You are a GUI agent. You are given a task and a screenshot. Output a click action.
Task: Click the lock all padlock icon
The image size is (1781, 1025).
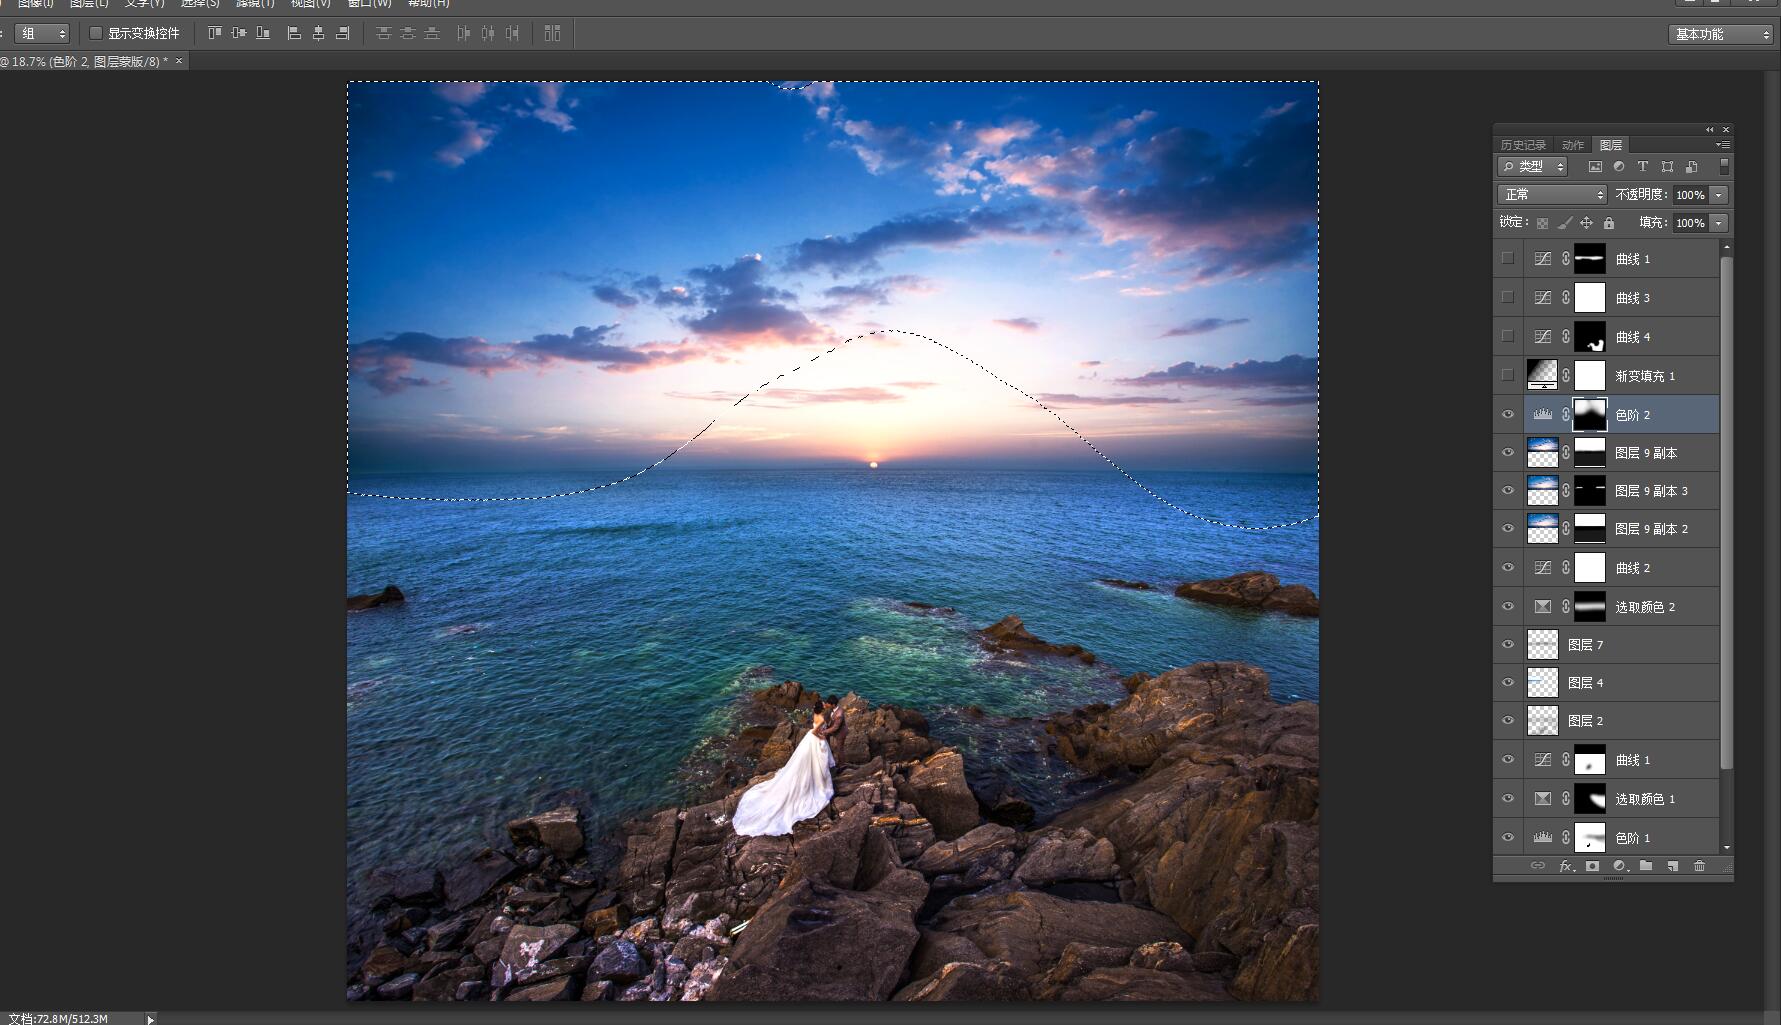pos(1609,223)
